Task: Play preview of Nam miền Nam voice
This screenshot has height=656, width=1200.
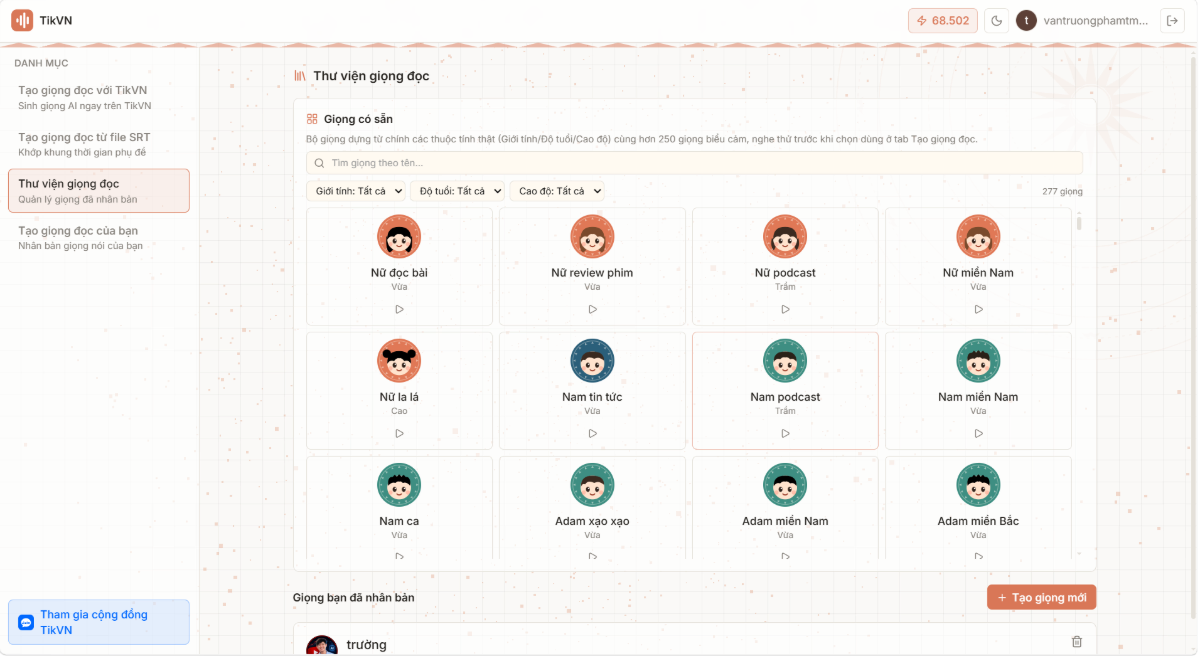Action: coord(978,433)
